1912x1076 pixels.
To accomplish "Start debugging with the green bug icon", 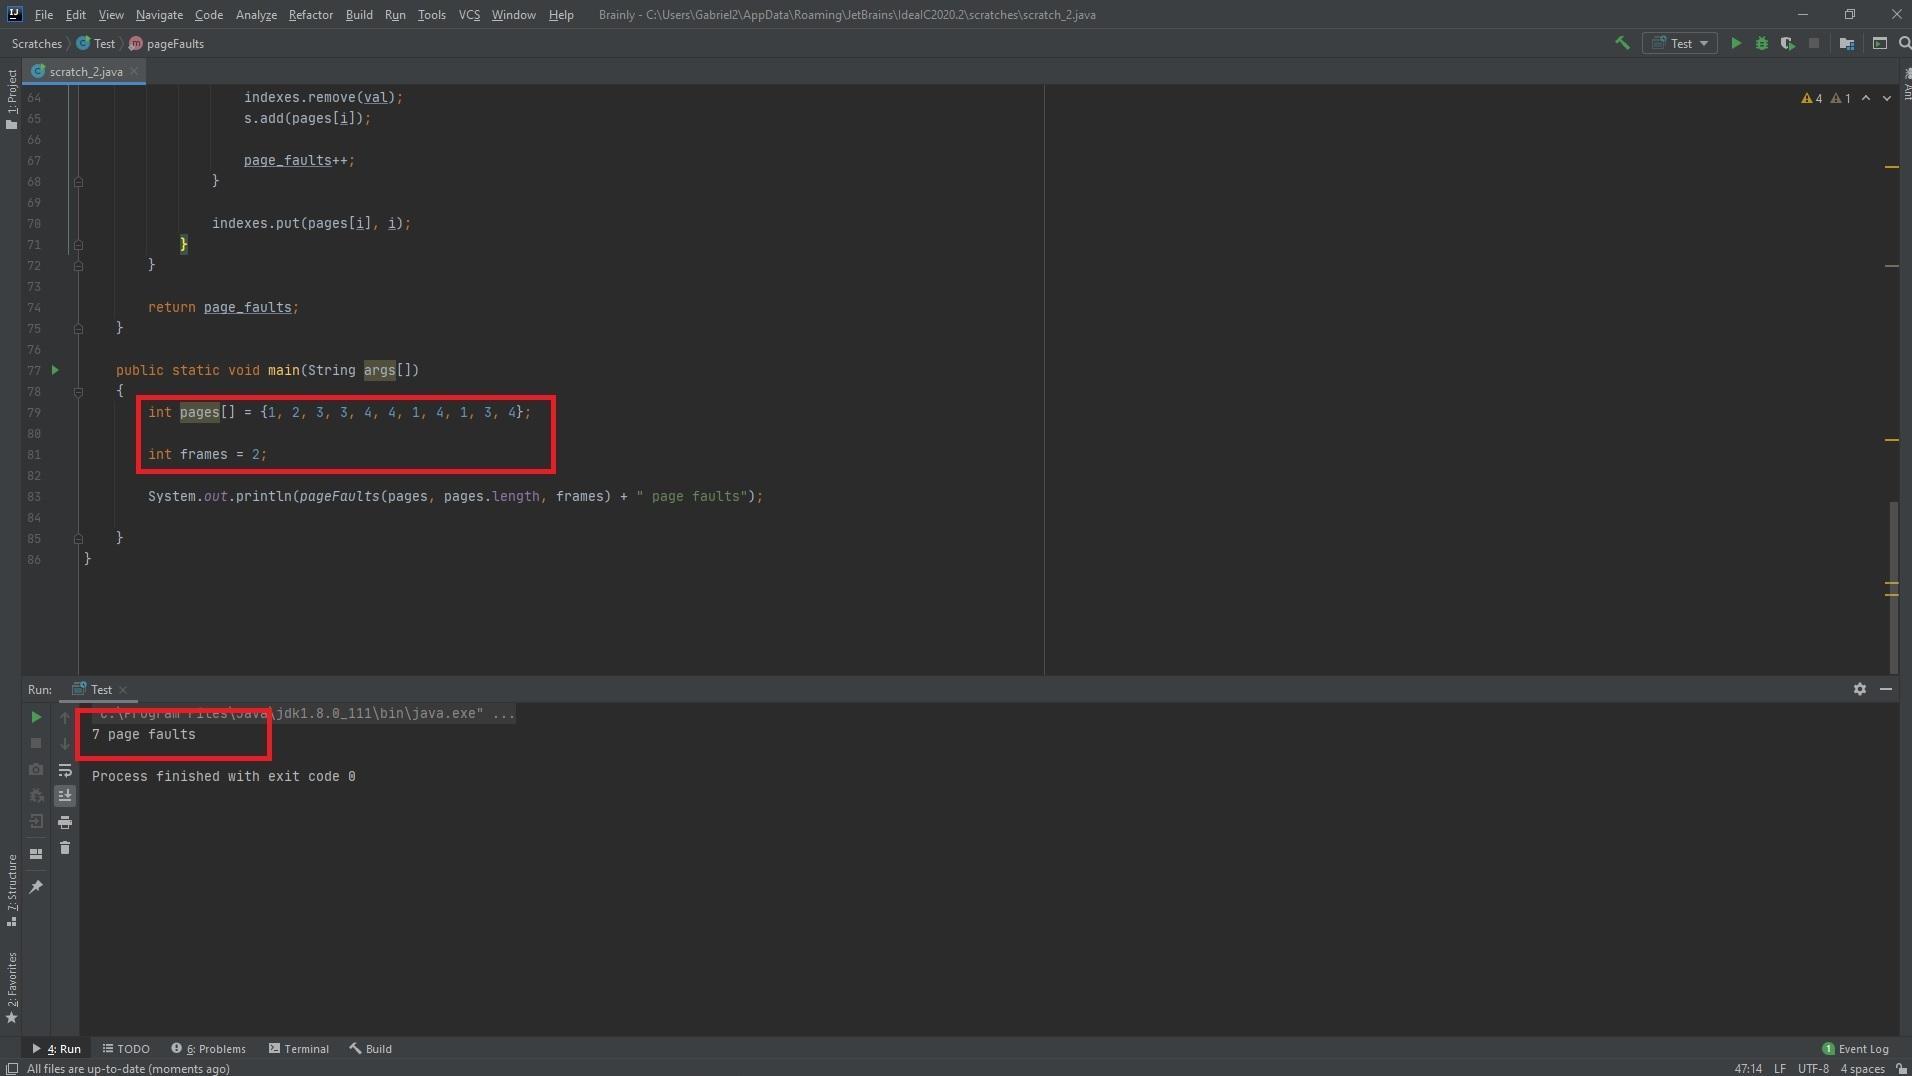I will coord(1761,43).
